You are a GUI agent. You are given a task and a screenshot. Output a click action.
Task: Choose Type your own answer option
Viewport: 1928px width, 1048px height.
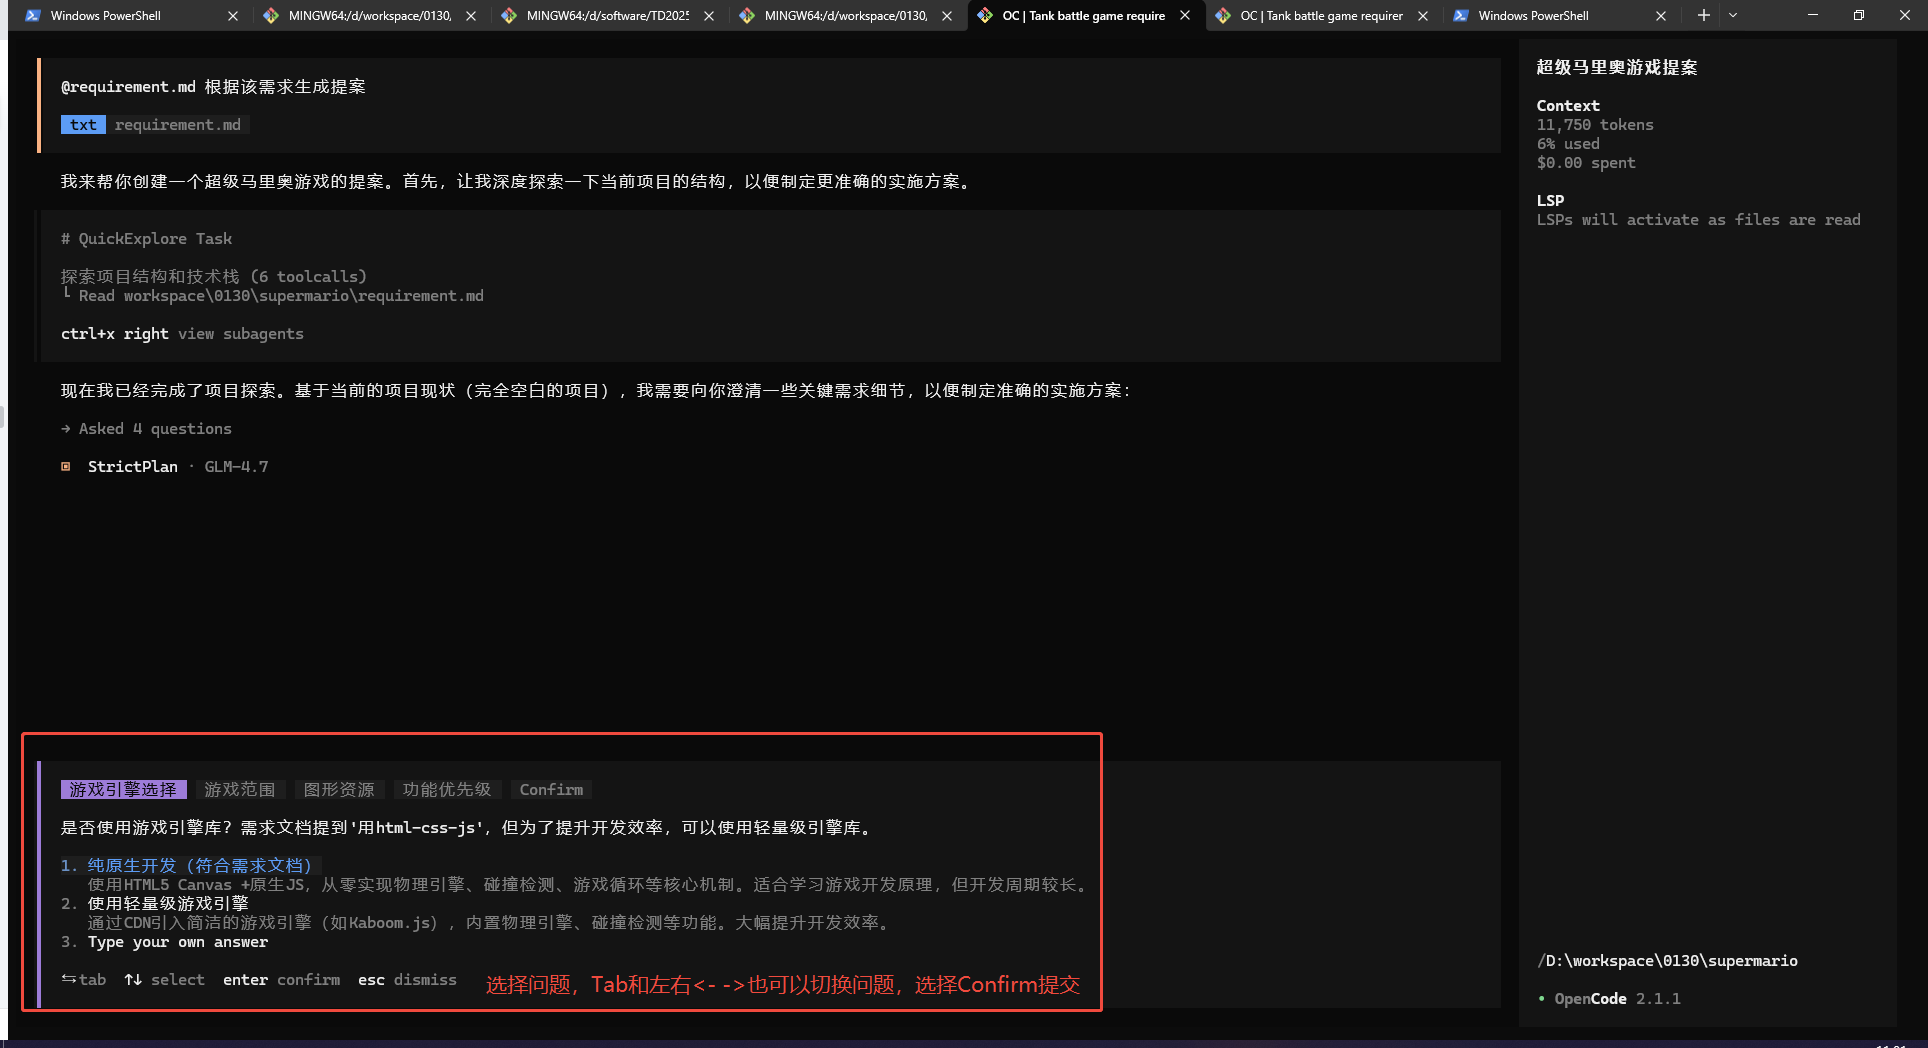tap(177, 942)
